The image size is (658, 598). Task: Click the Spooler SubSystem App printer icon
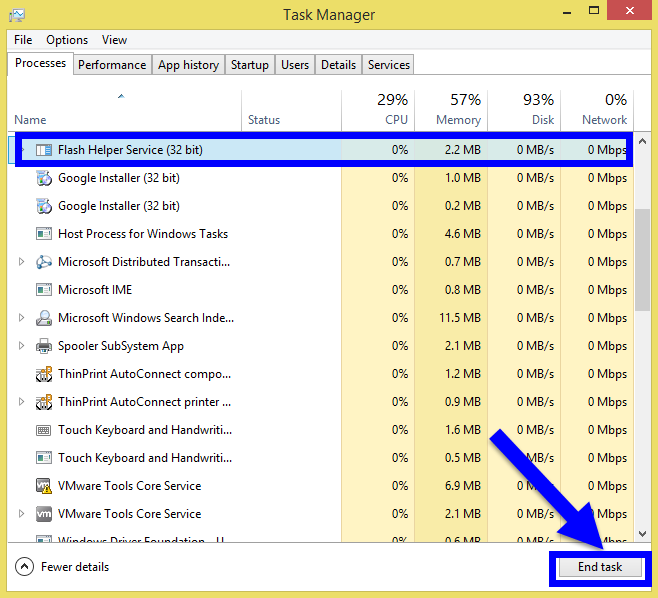[44, 346]
